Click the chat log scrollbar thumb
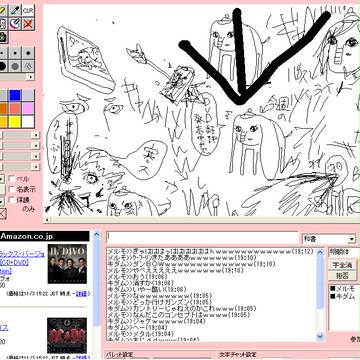Screen dimensions: 360x360 [320, 282]
